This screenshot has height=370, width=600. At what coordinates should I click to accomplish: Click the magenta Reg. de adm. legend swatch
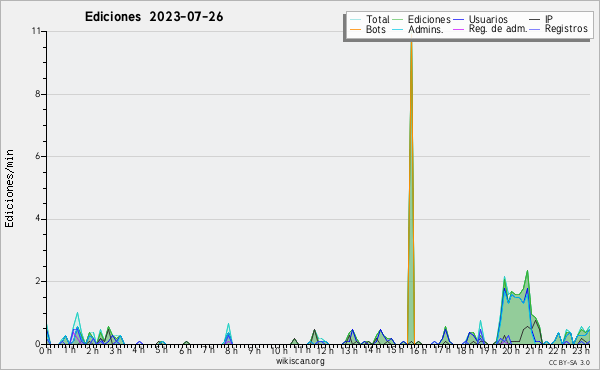click(458, 29)
